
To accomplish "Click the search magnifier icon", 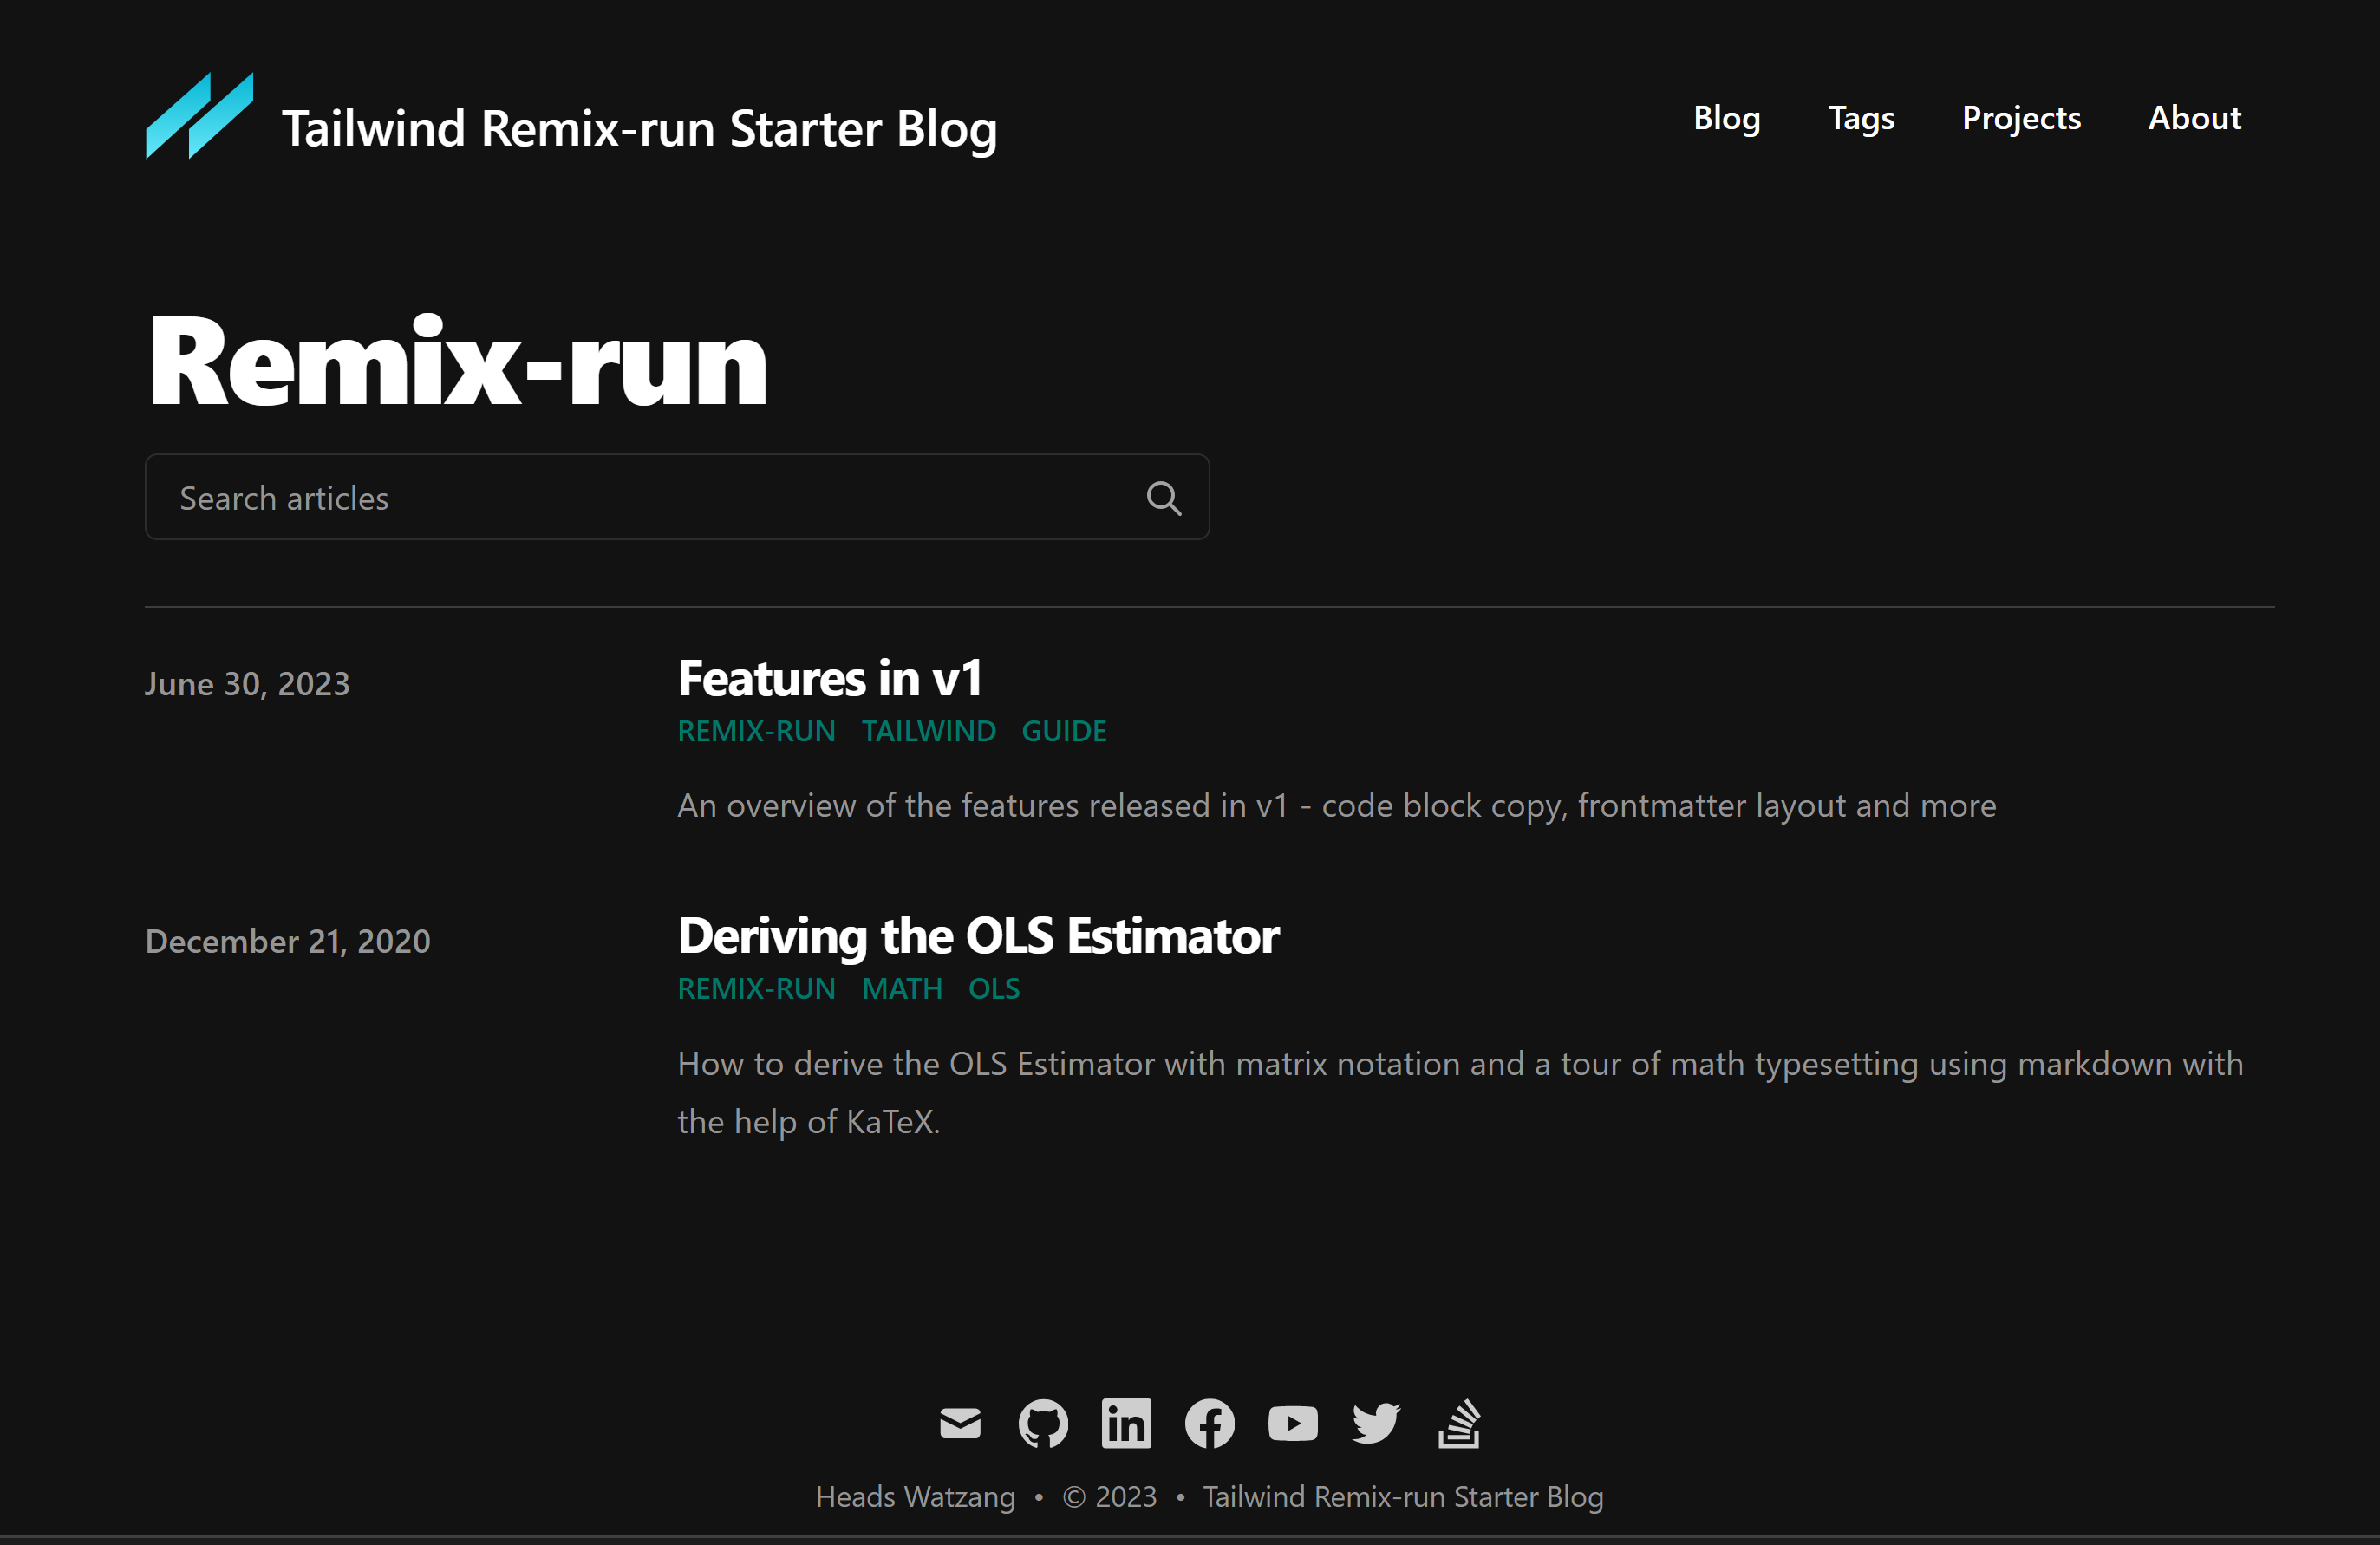I will coord(1163,498).
